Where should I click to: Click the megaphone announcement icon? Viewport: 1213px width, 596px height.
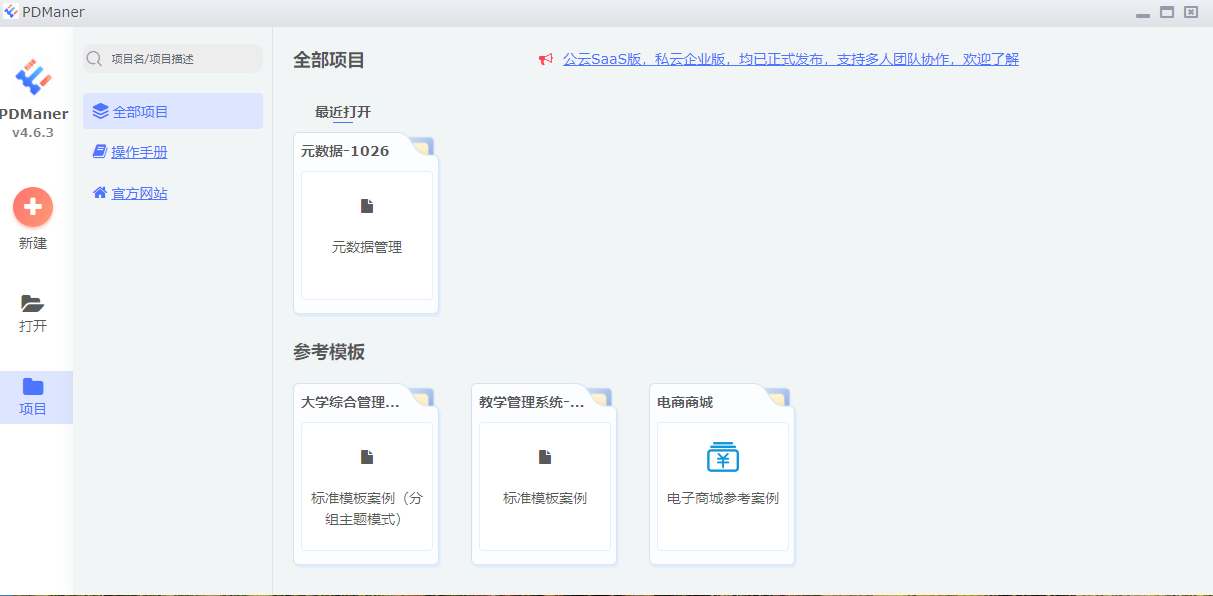[x=545, y=59]
